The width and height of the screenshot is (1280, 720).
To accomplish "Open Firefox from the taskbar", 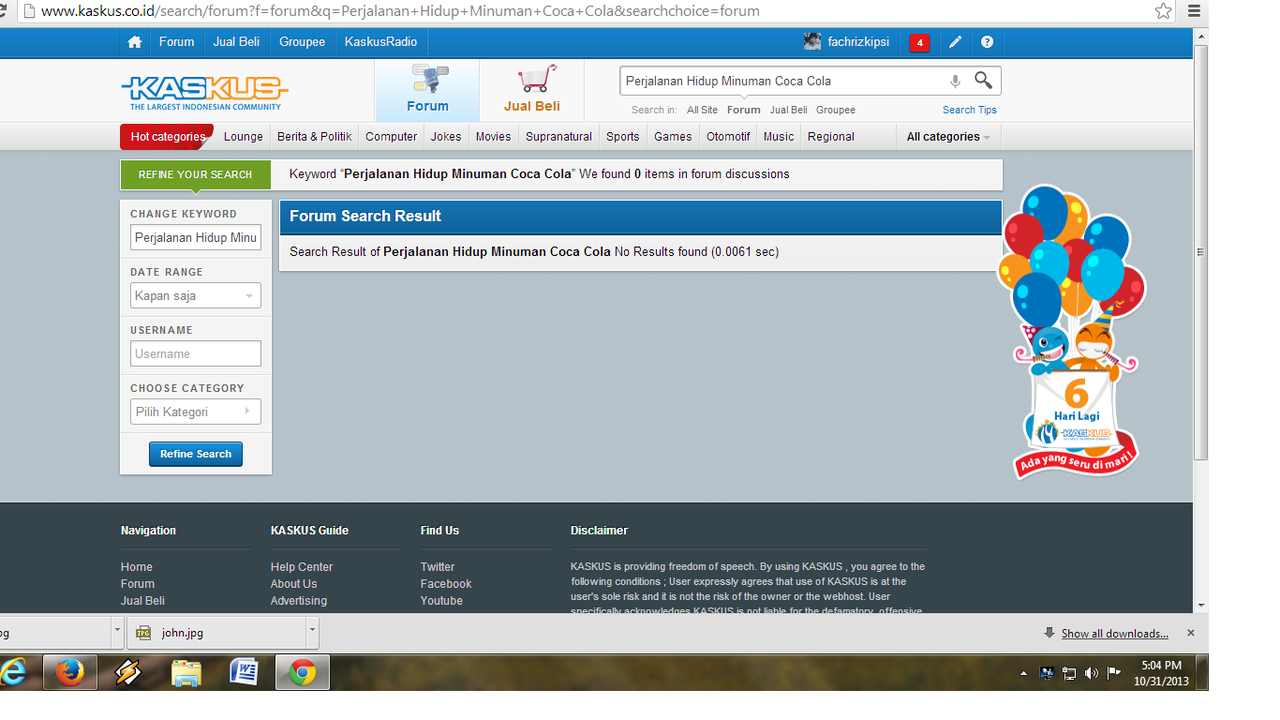I will click(69, 673).
